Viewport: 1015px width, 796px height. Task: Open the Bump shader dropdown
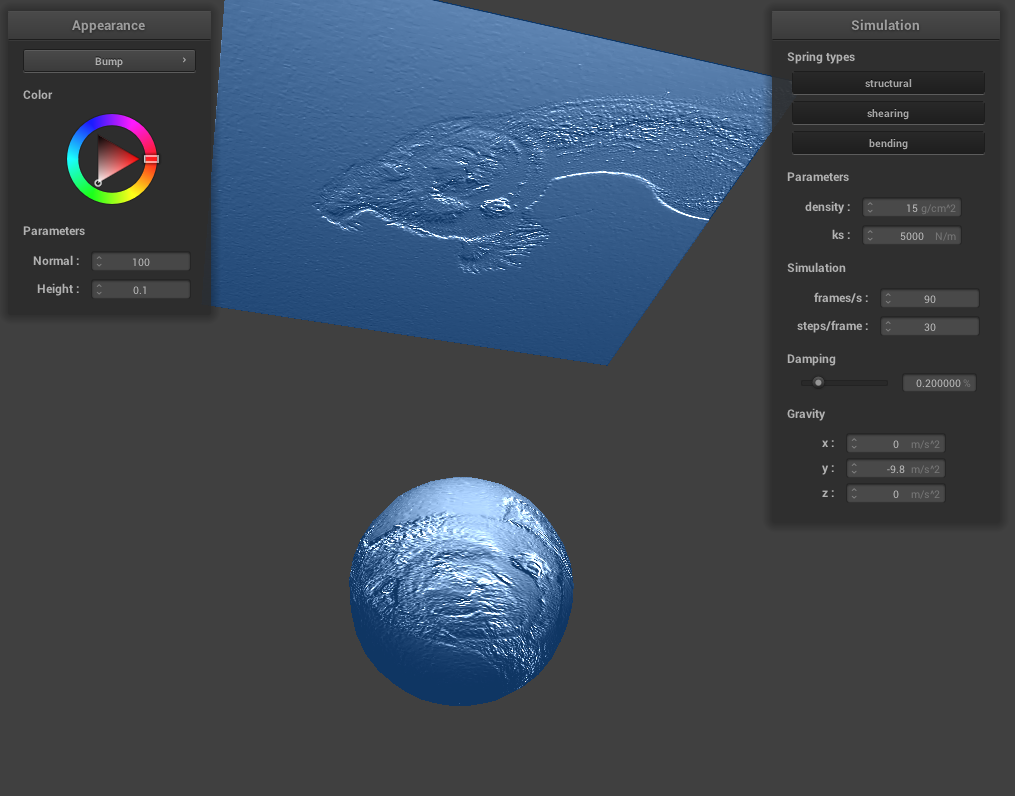coord(109,61)
